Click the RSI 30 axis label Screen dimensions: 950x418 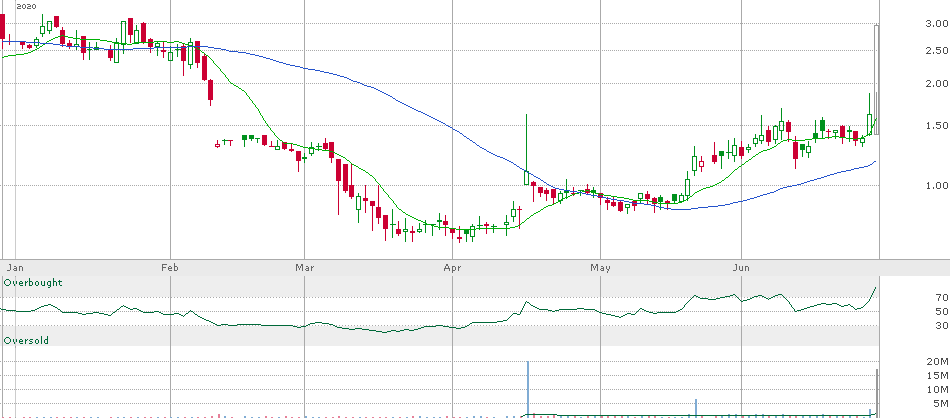click(x=941, y=325)
